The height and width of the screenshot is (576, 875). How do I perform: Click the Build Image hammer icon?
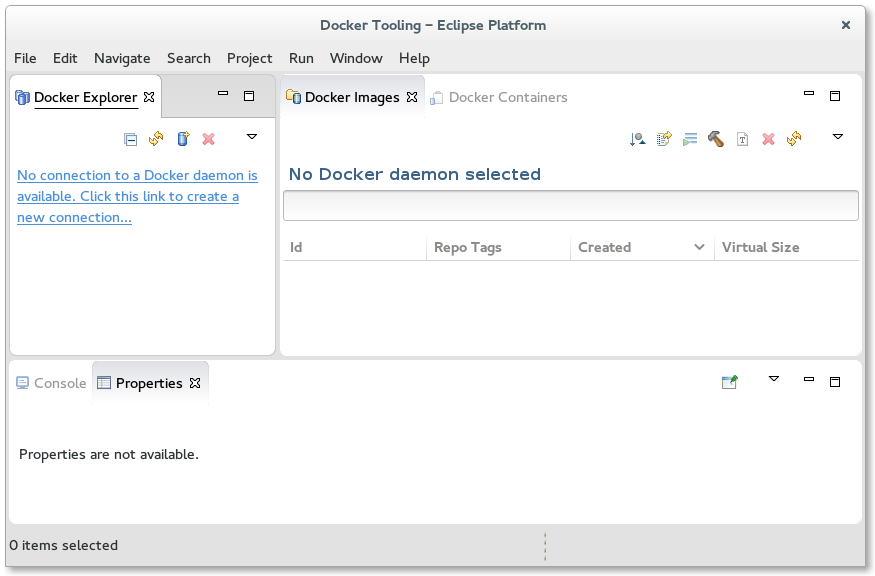[716, 138]
